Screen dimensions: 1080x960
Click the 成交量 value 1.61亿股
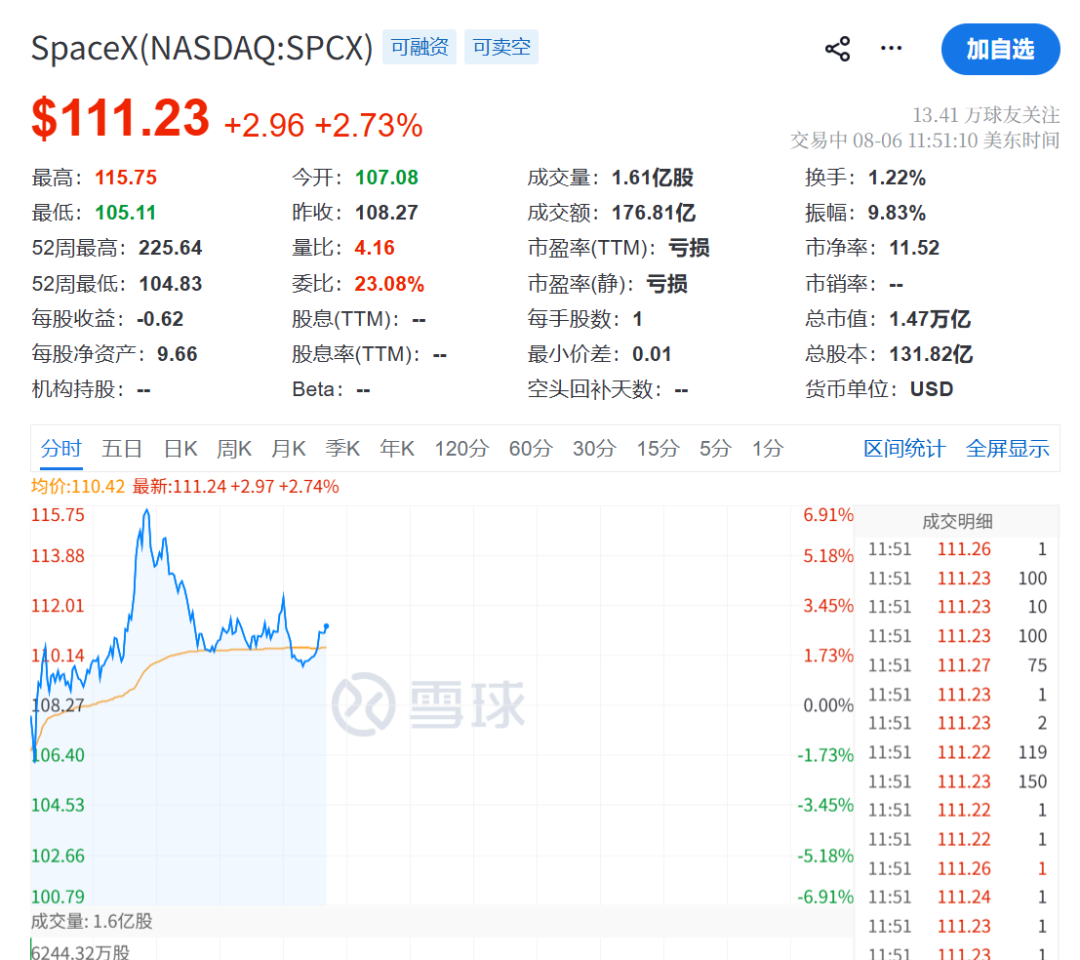(x=653, y=178)
